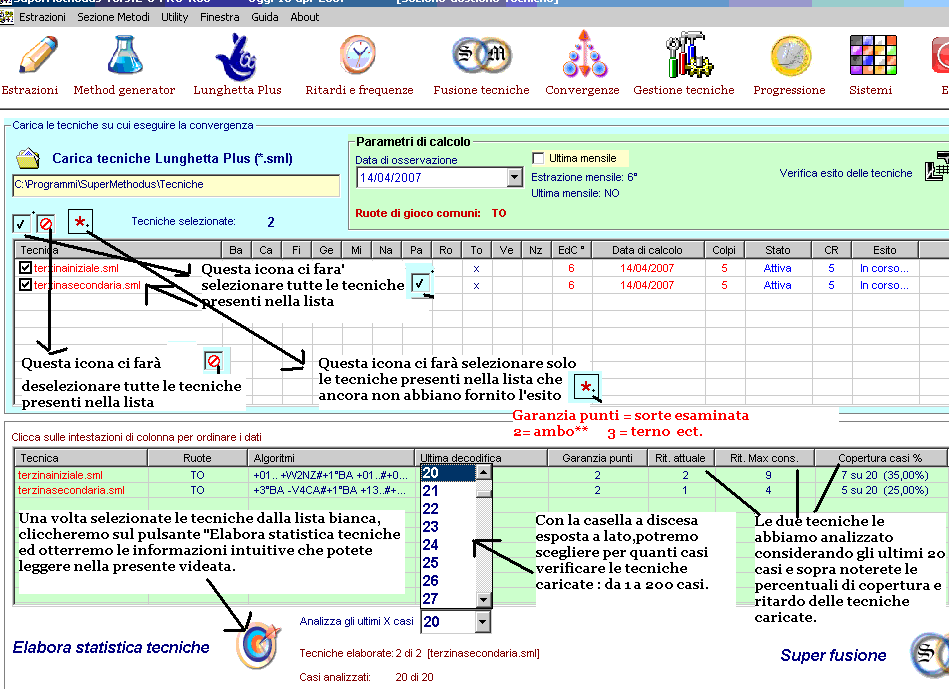
Task: Sort by Algoritmi column header
Action: click(x=331, y=458)
